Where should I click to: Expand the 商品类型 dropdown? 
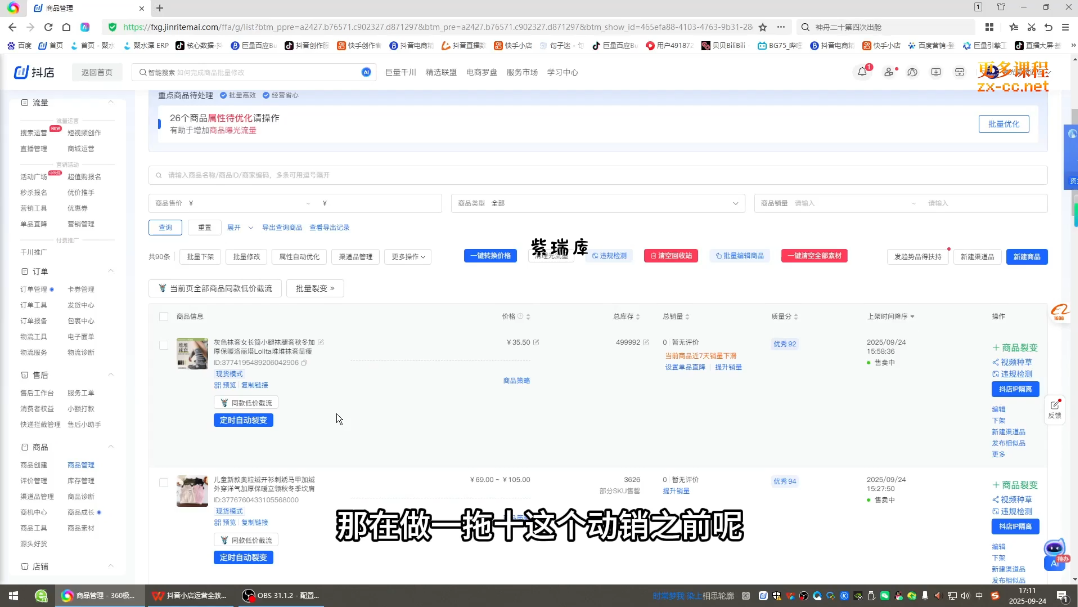click(598, 203)
